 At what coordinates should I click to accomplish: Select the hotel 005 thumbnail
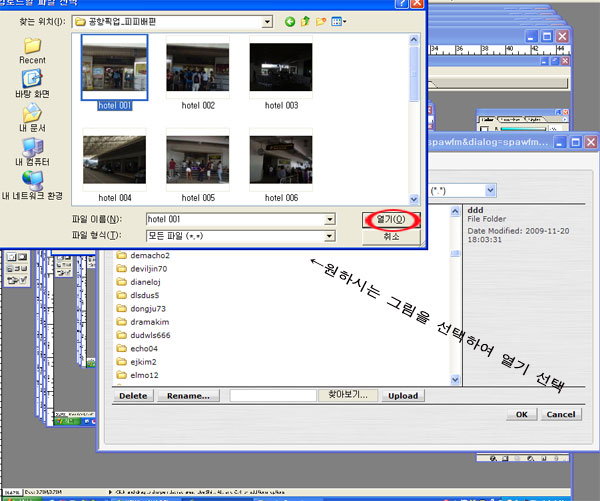click(x=196, y=162)
